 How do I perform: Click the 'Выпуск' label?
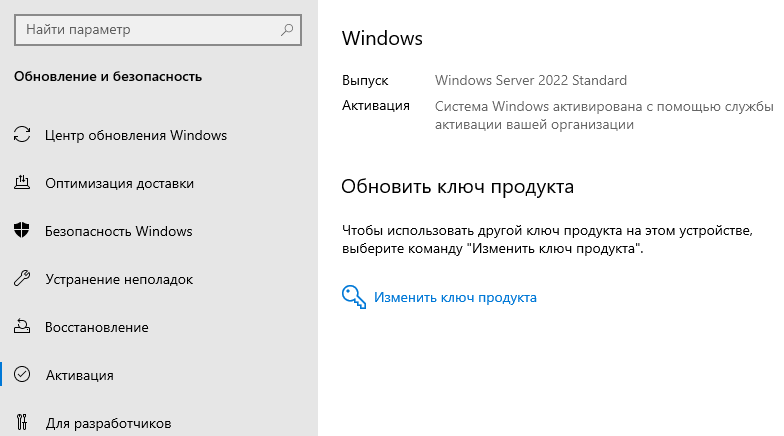point(365,81)
